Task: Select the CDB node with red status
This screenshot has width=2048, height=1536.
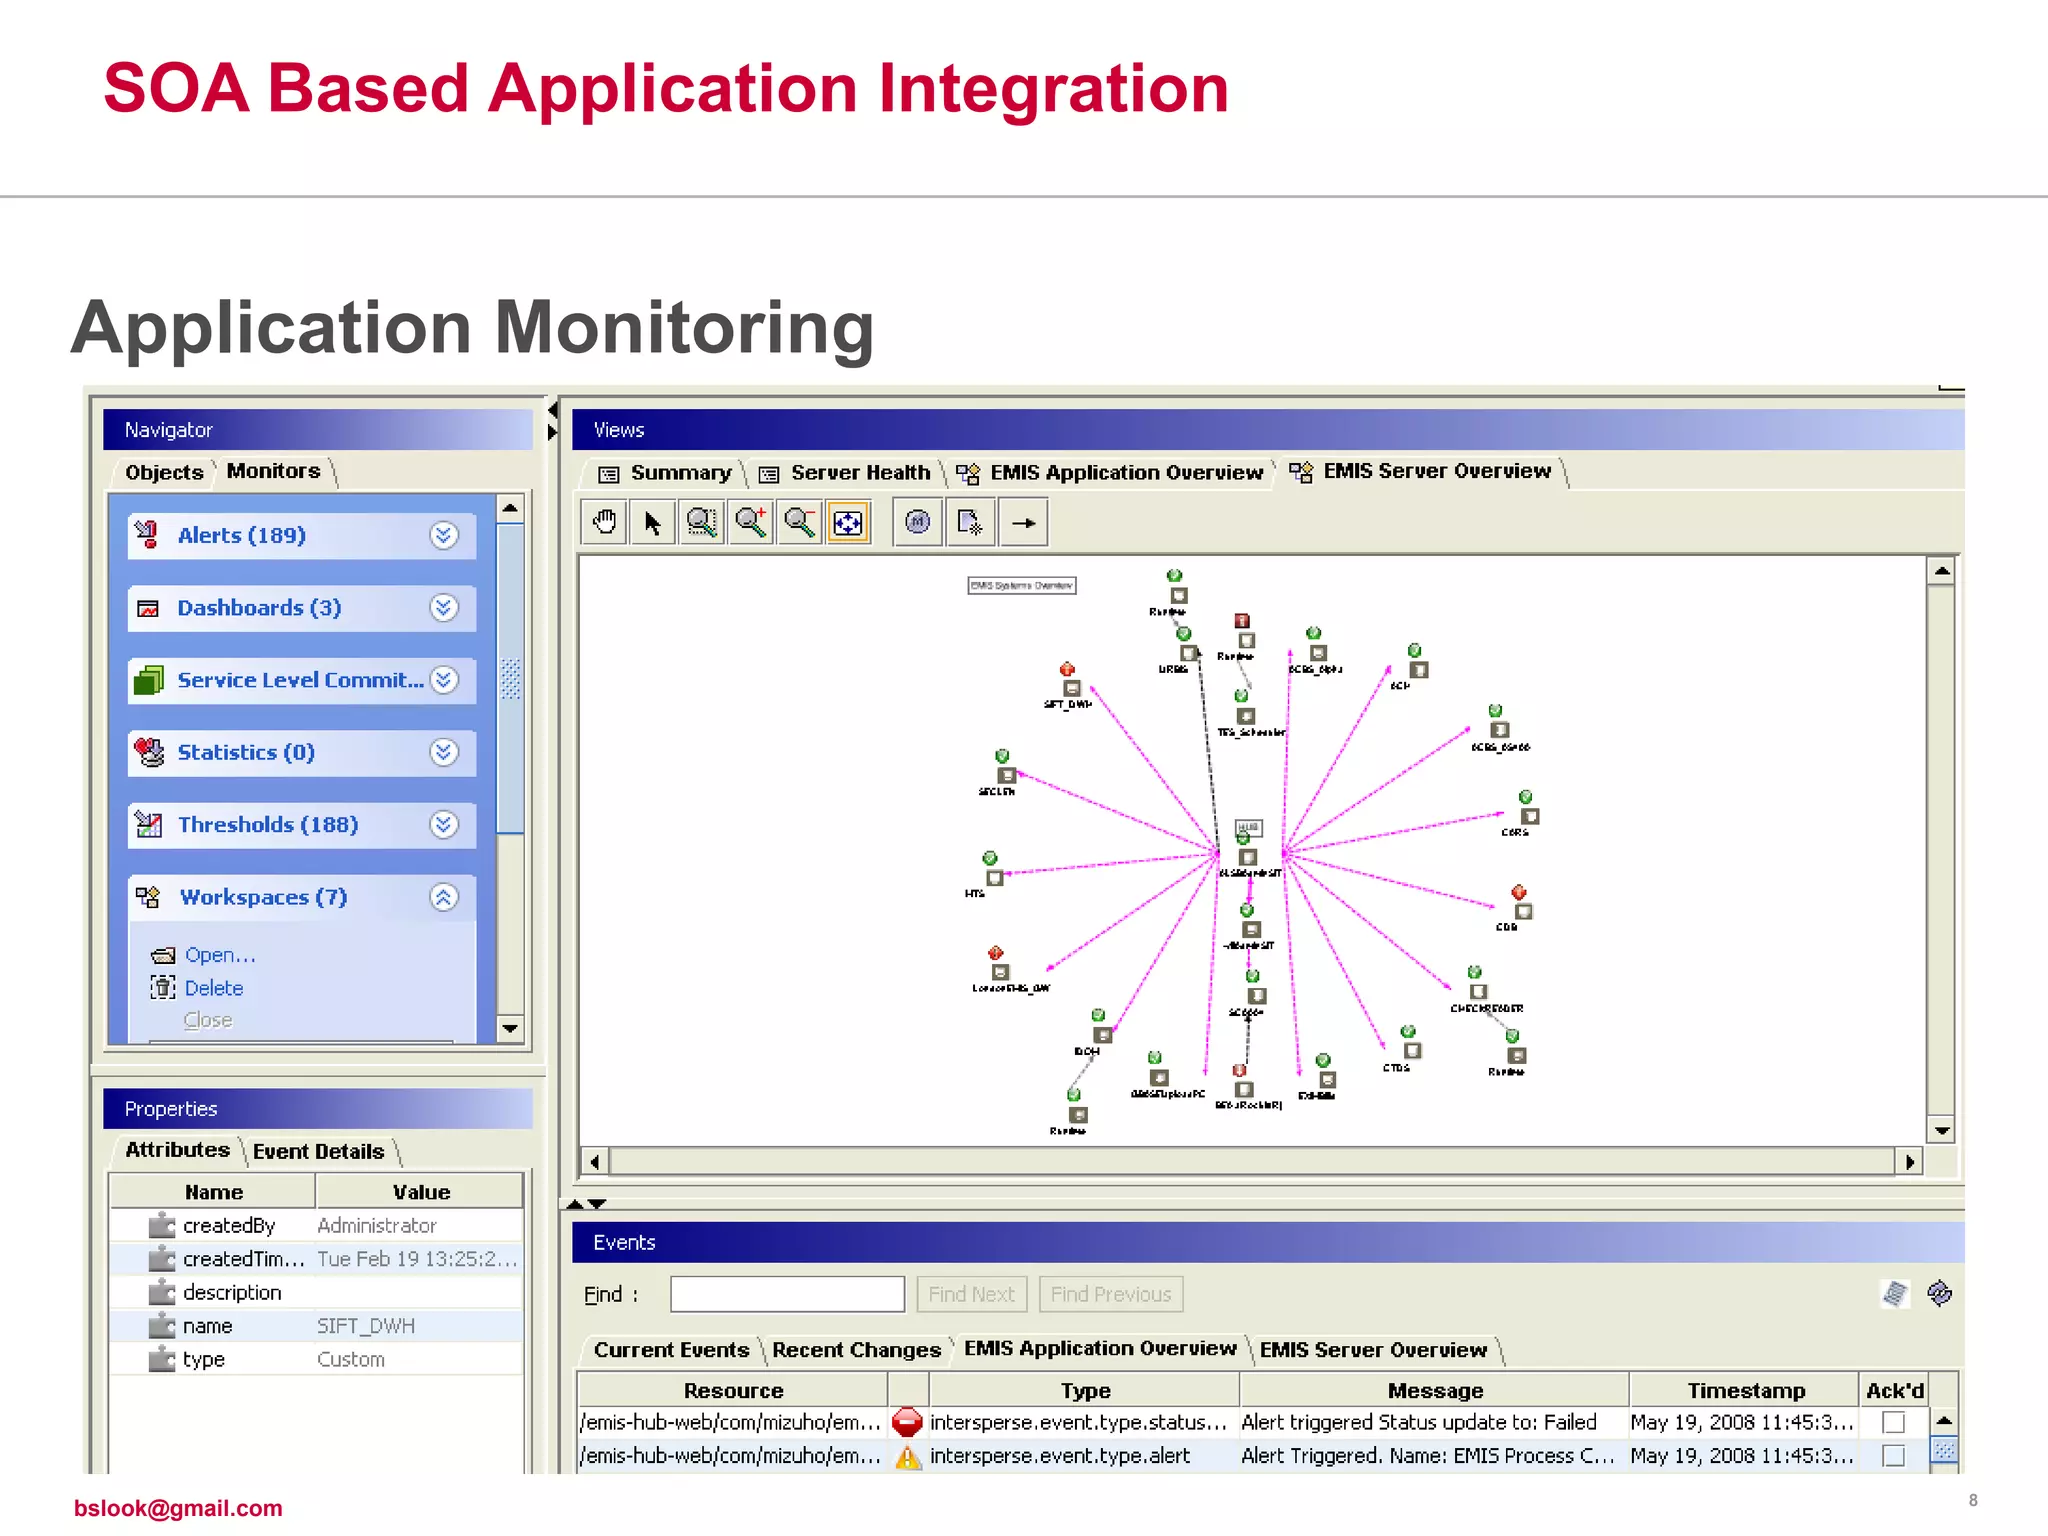Action: (1523, 911)
